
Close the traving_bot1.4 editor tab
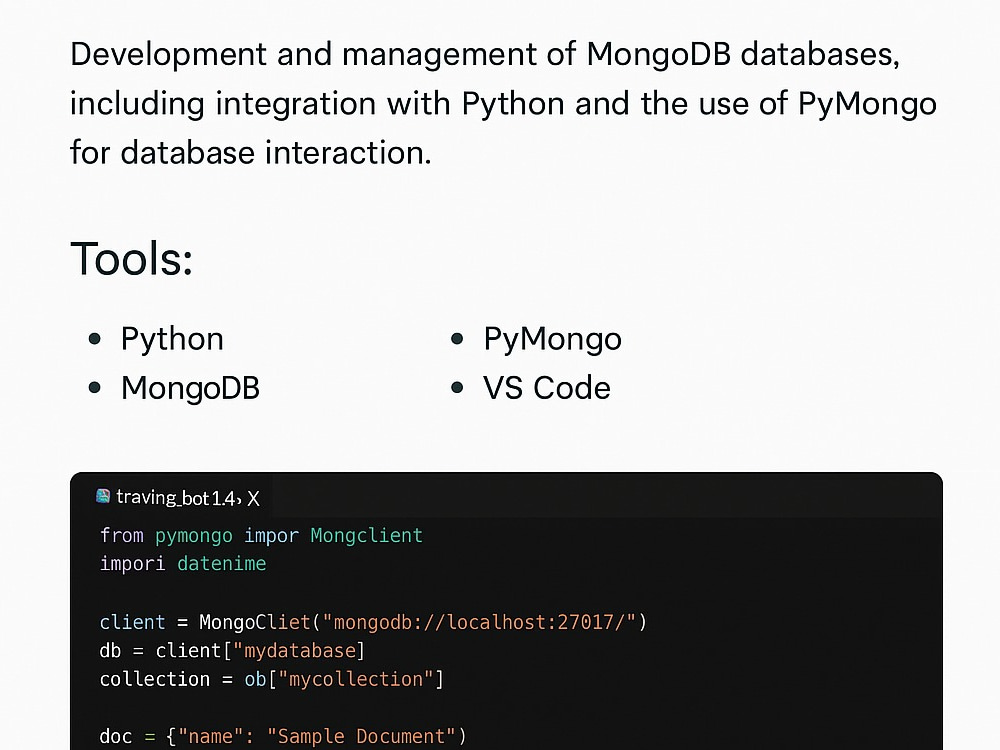click(x=253, y=499)
